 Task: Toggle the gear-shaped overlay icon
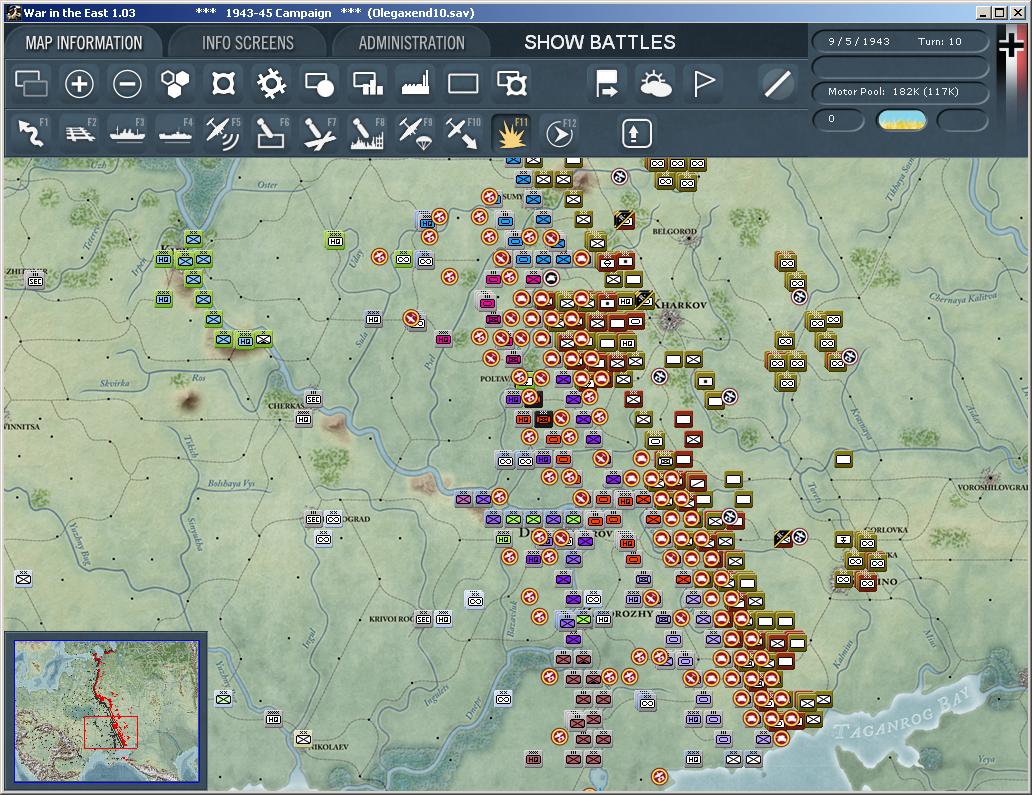click(x=271, y=84)
